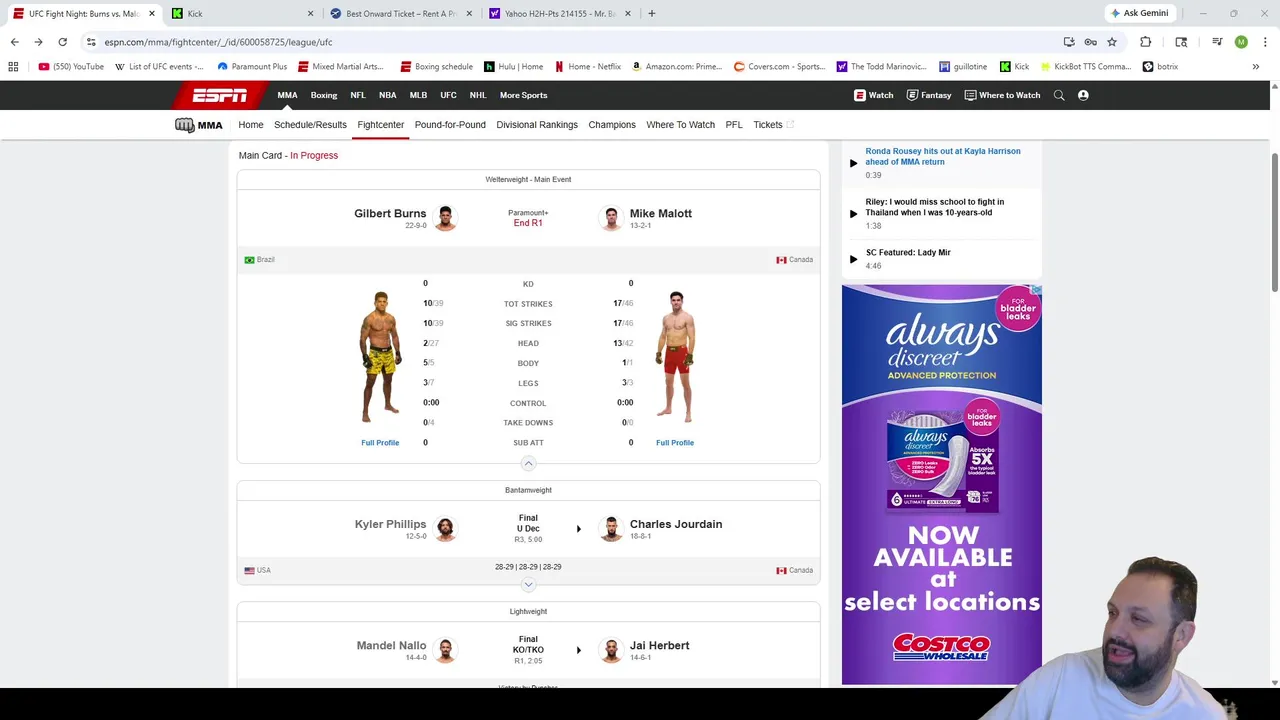Click the ESPN logo
The width and height of the screenshot is (1280, 720).
pos(219,95)
